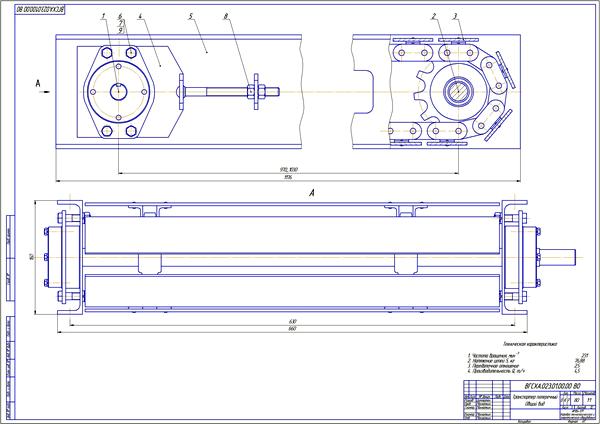Image resolution: width=600 pixels, height=424 pixels.
Task: Click the view title A above lower view
Action: 311,193
